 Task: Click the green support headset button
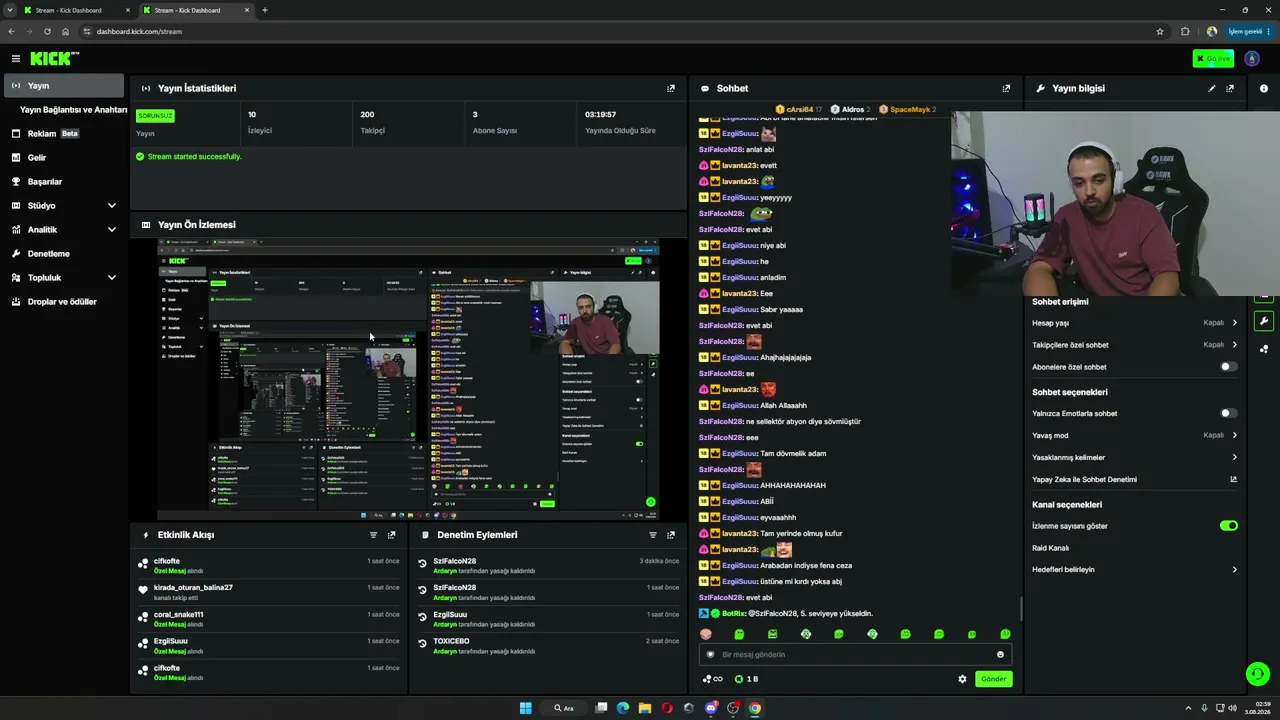click(1258, 674)
